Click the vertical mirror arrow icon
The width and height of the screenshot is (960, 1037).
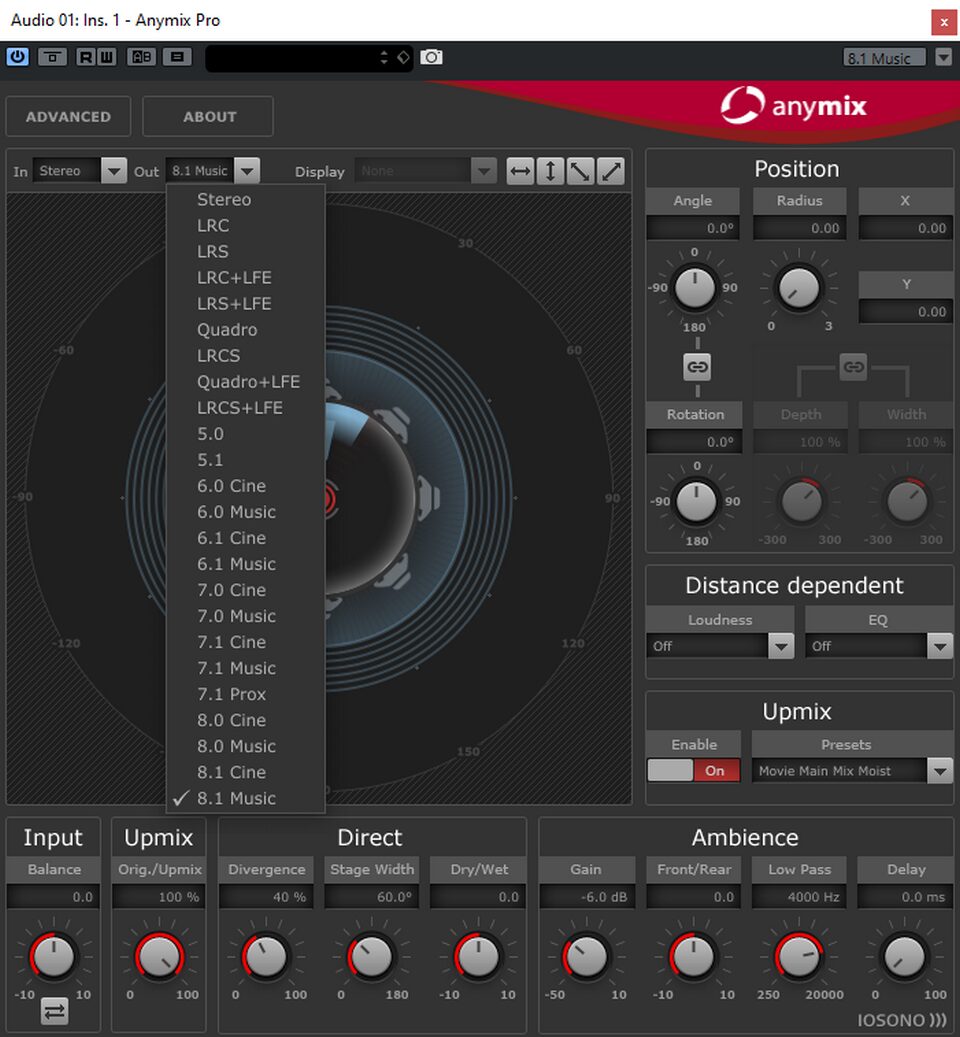pos(550,171)
